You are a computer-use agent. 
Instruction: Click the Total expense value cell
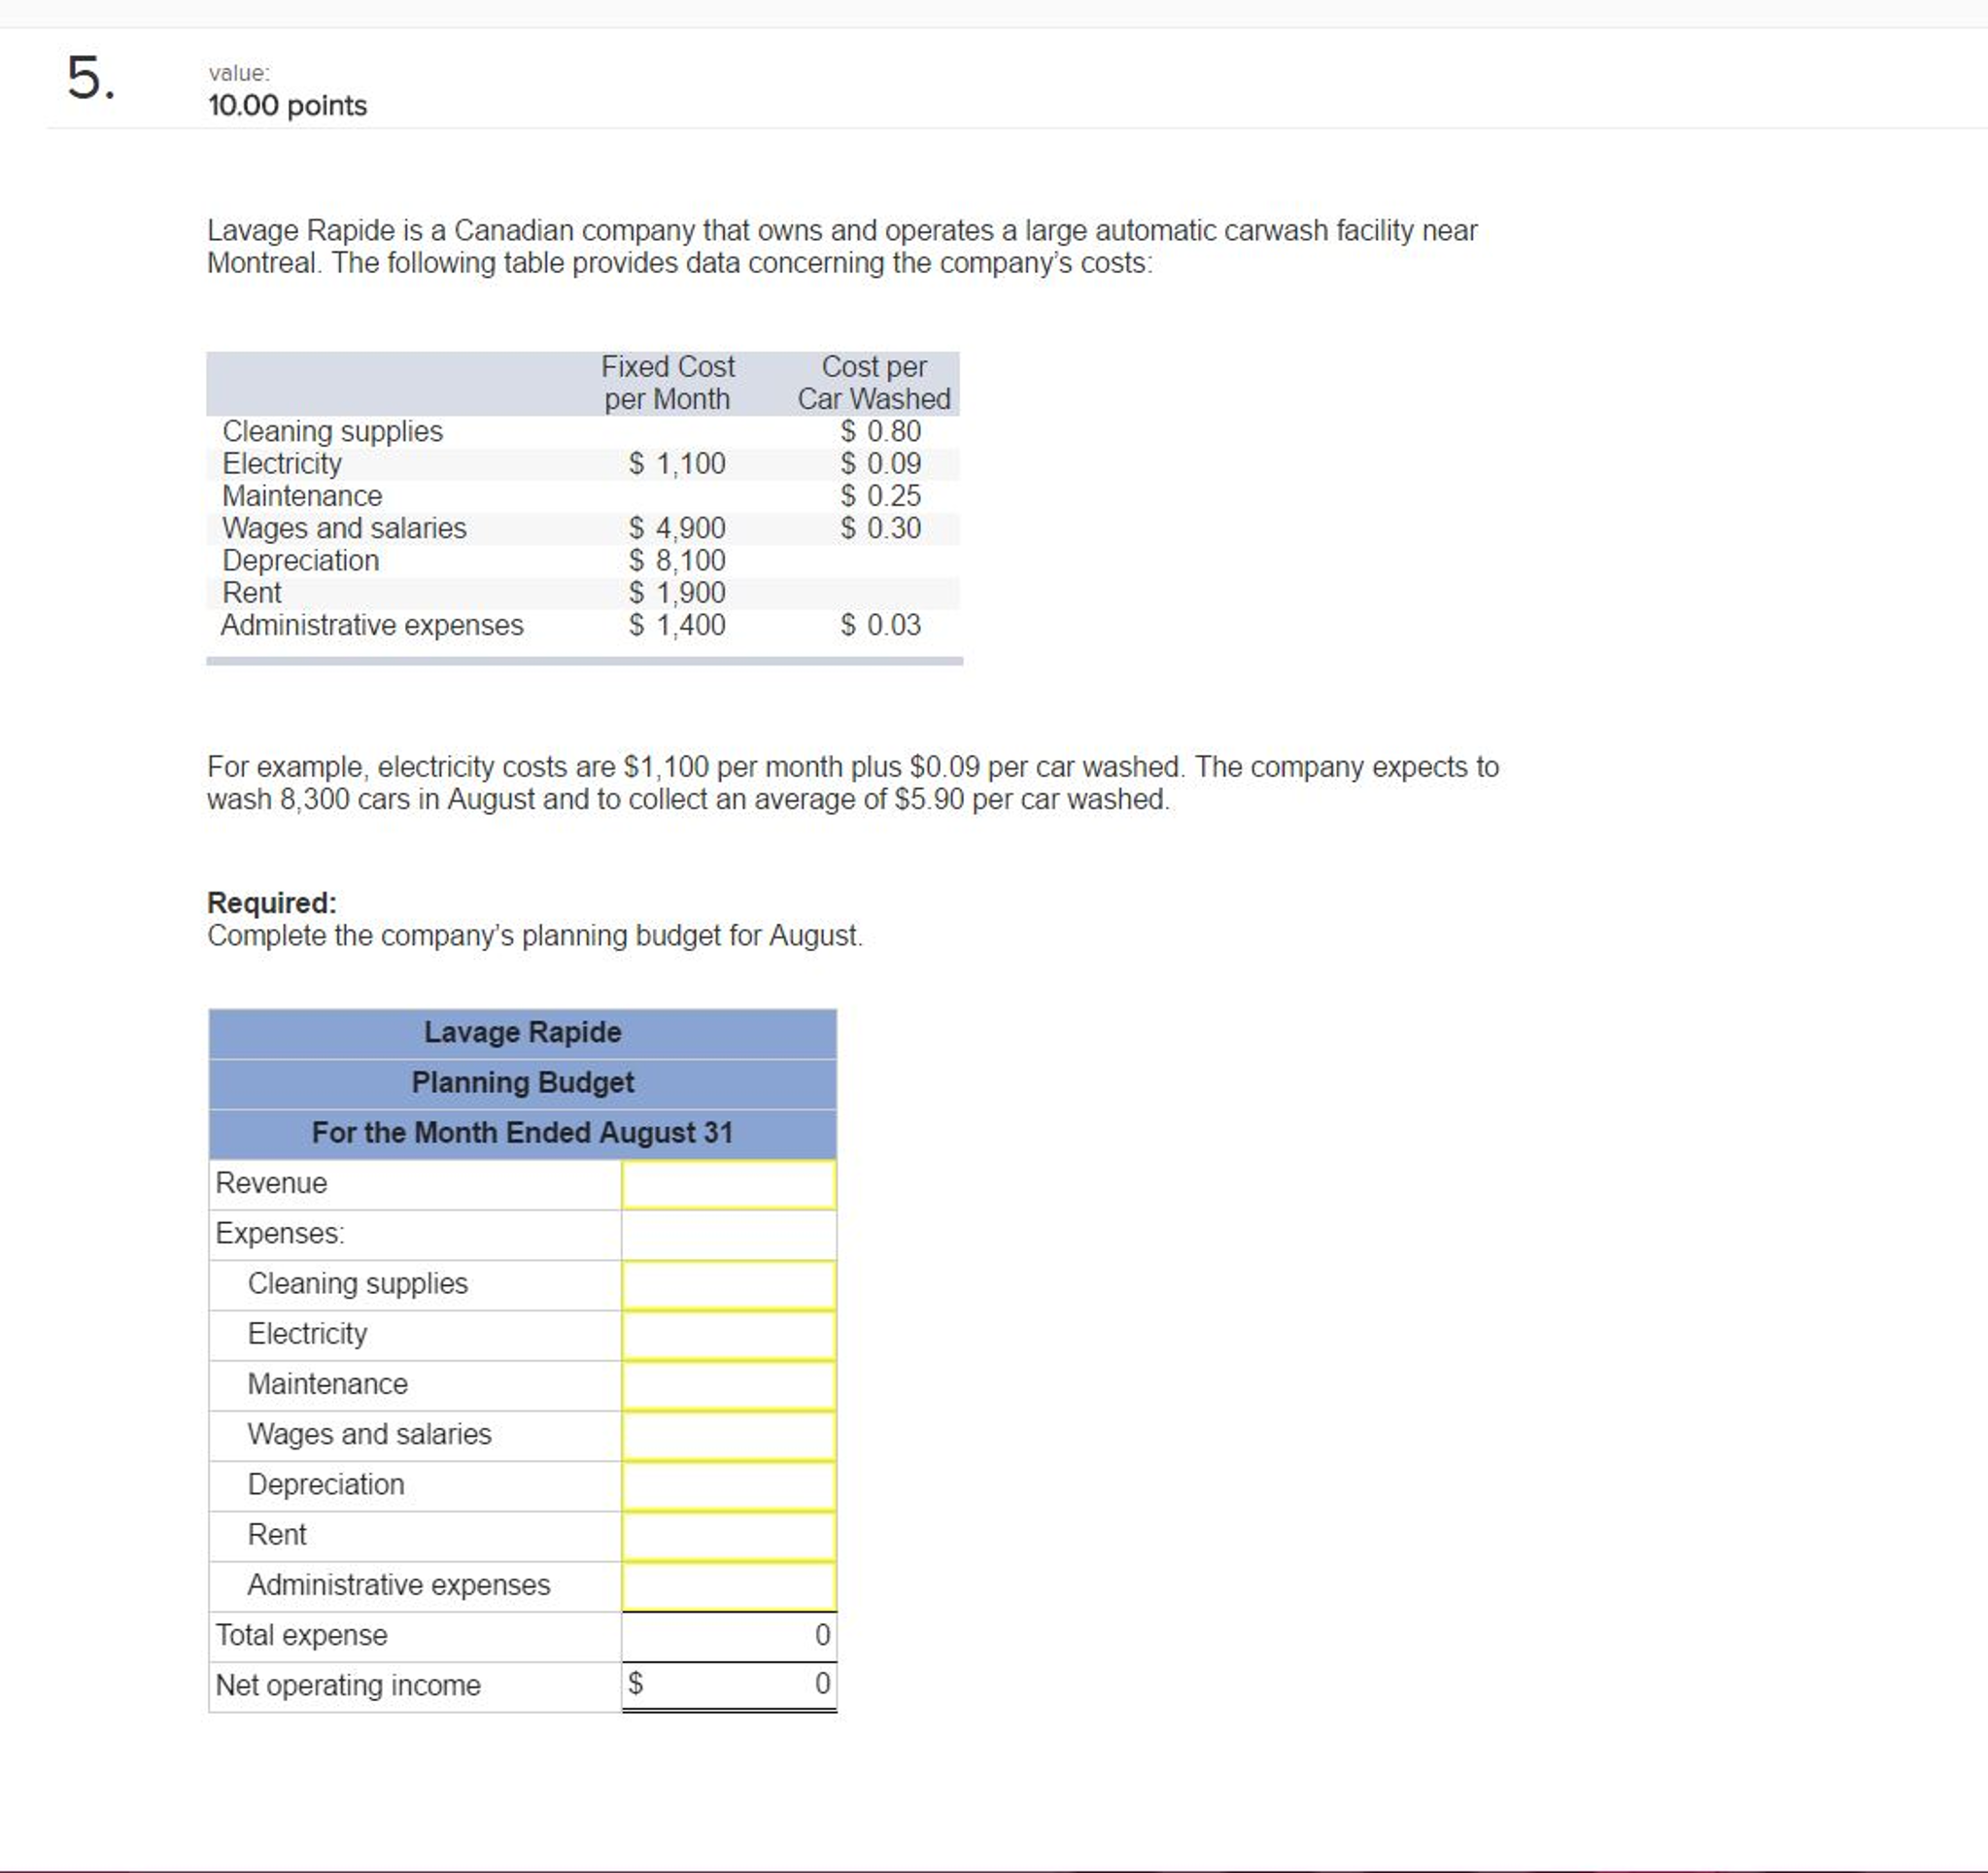tap(728, 1635)
